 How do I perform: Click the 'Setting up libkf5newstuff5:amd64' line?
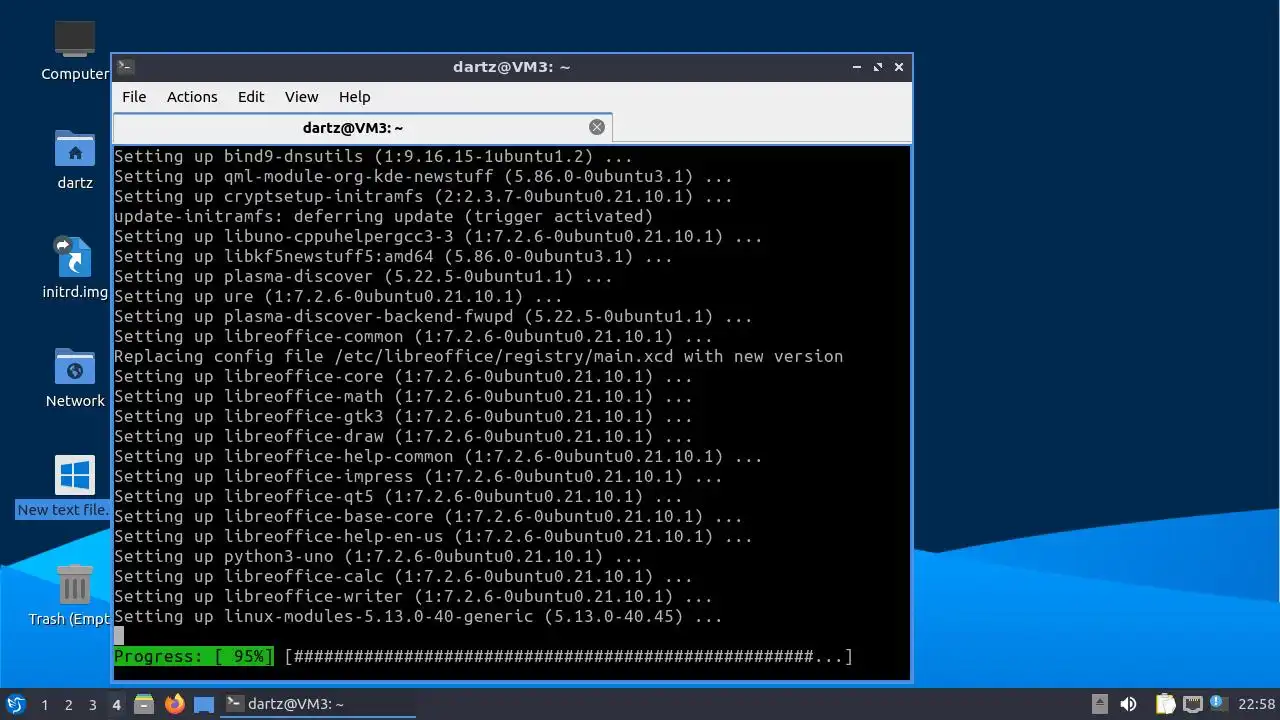393,256
